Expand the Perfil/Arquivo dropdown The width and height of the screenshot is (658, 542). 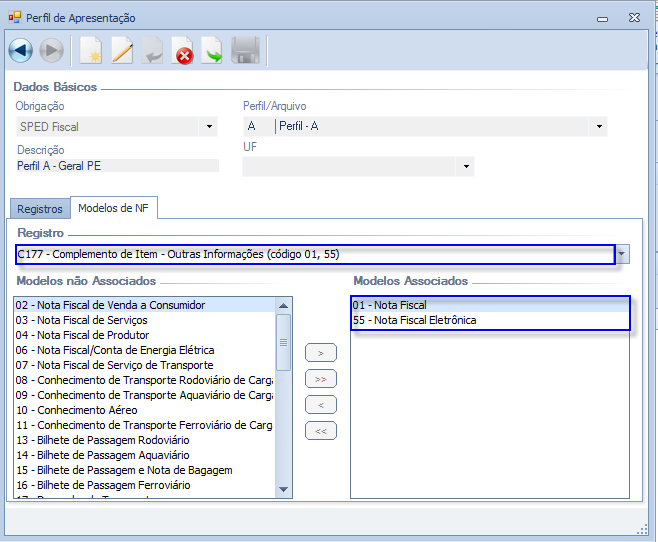pyautogui.click(x=599, y=127)
